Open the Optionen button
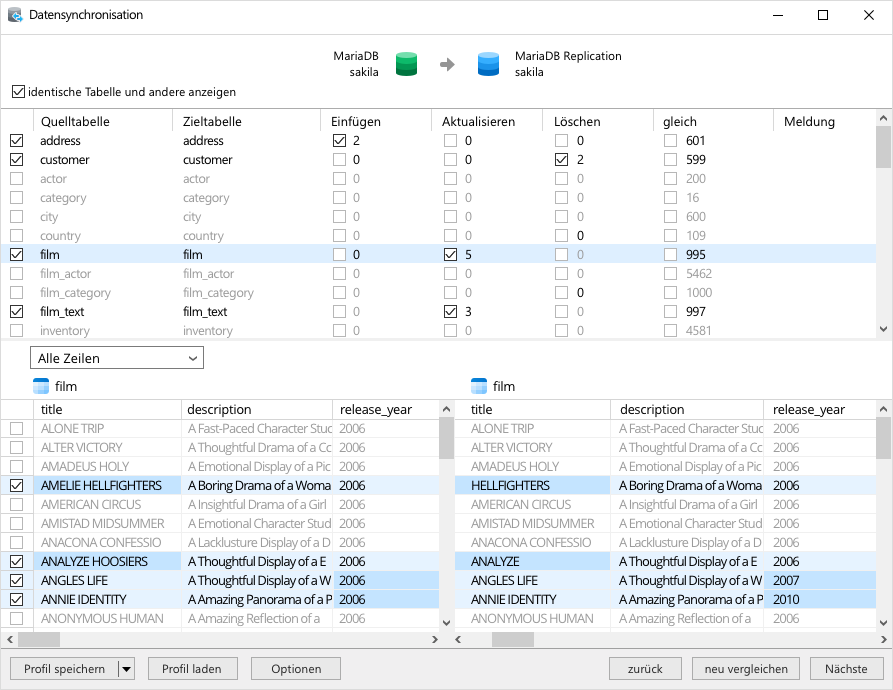The image size is (893, 690). (296, 669)
